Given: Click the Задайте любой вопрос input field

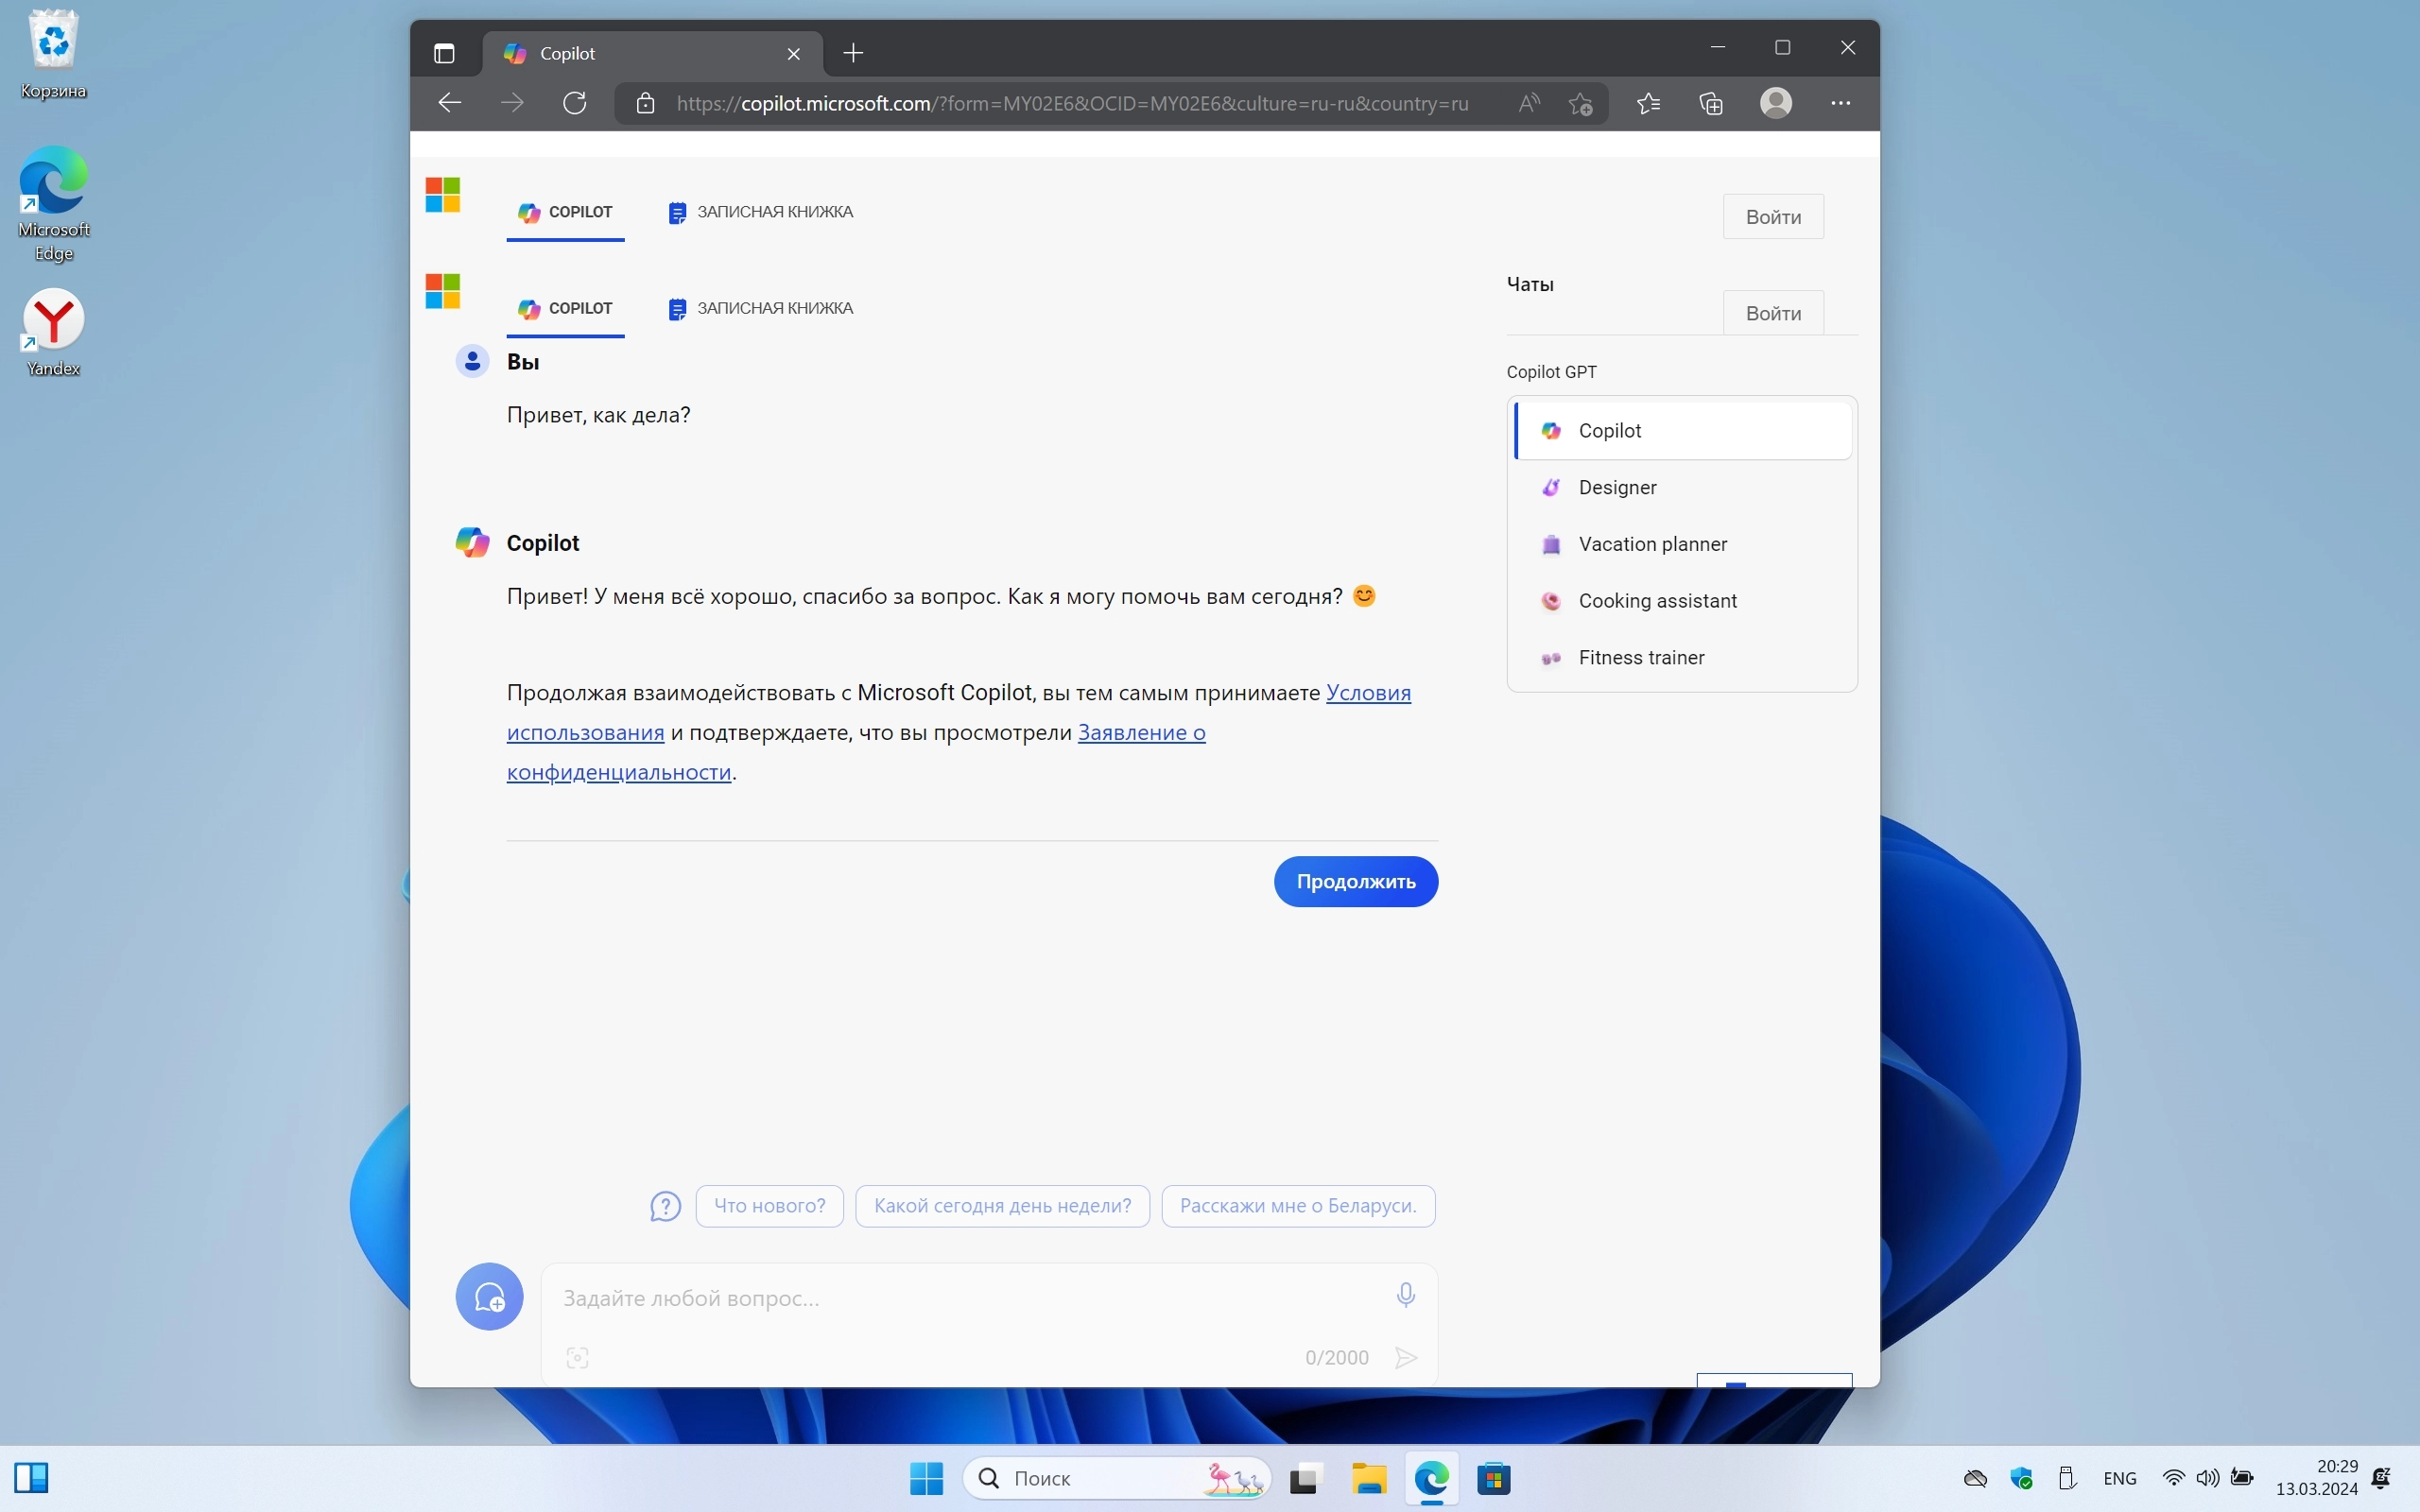Looking at the screenshot, I should [x=960, y=1298].
